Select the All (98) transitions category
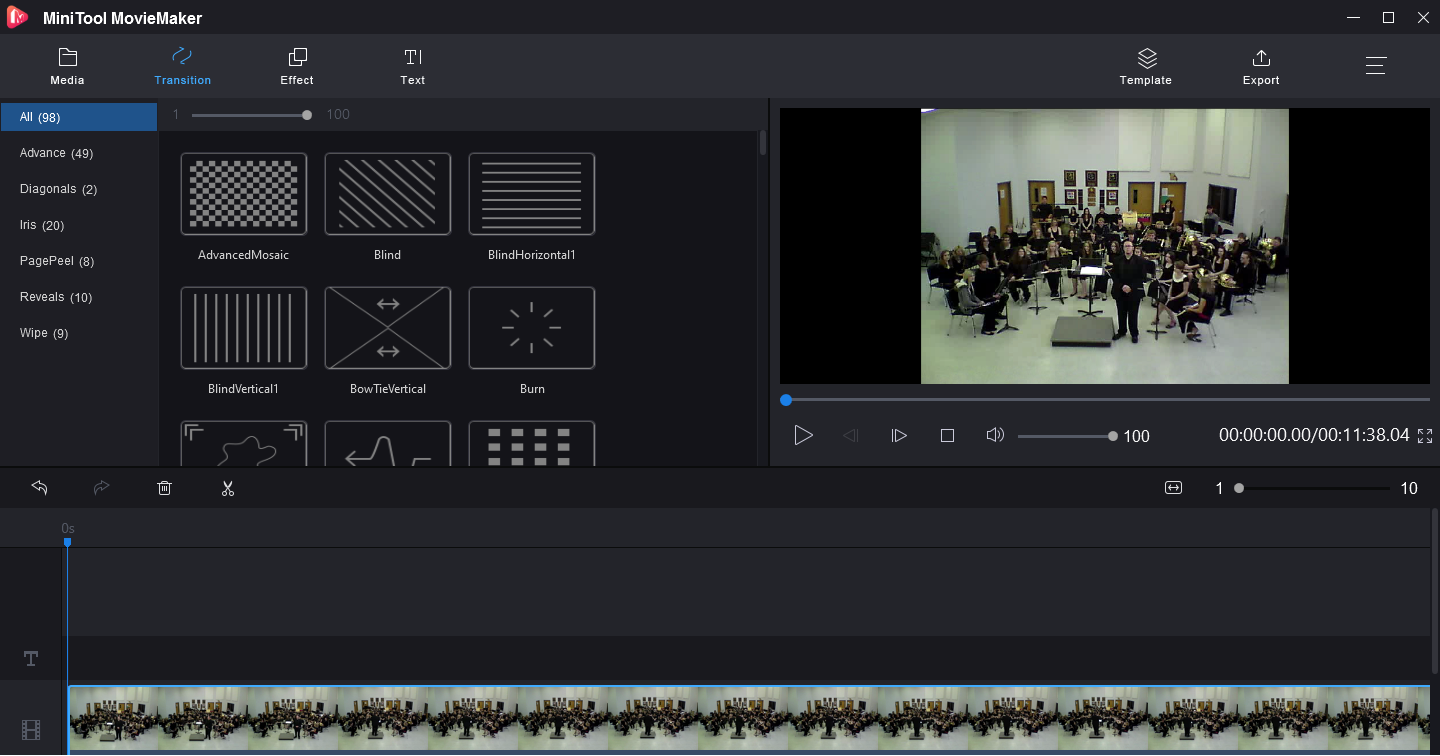1440x756 pixels. 79,117
